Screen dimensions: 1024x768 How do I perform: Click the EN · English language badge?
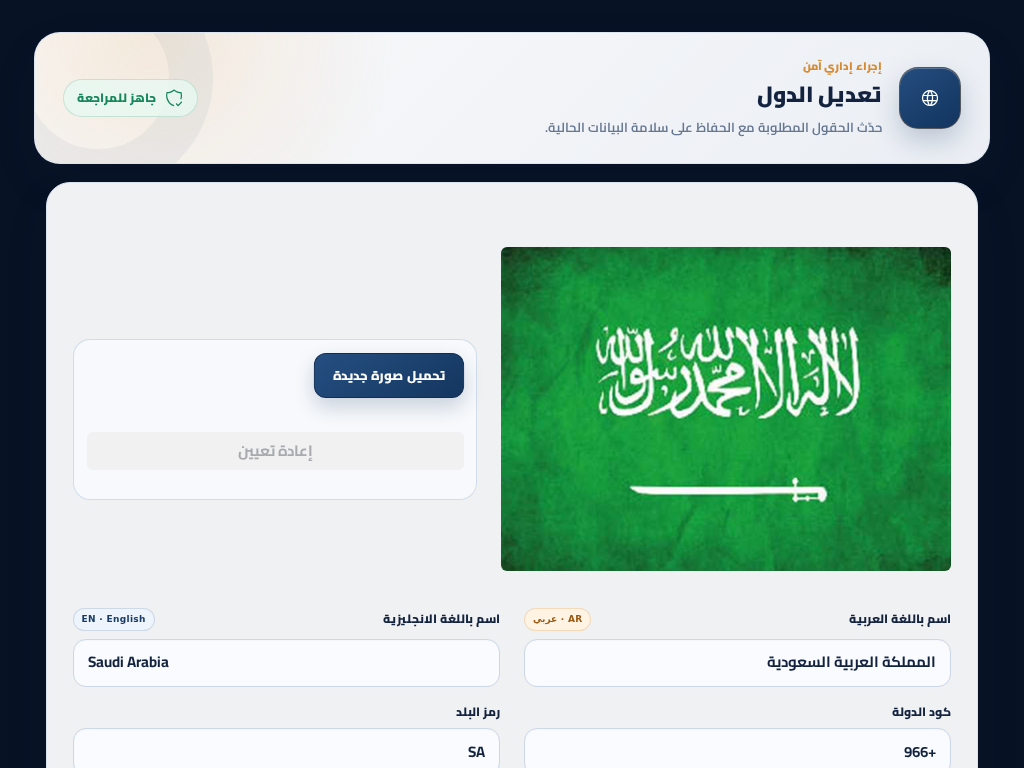(114, 619)
